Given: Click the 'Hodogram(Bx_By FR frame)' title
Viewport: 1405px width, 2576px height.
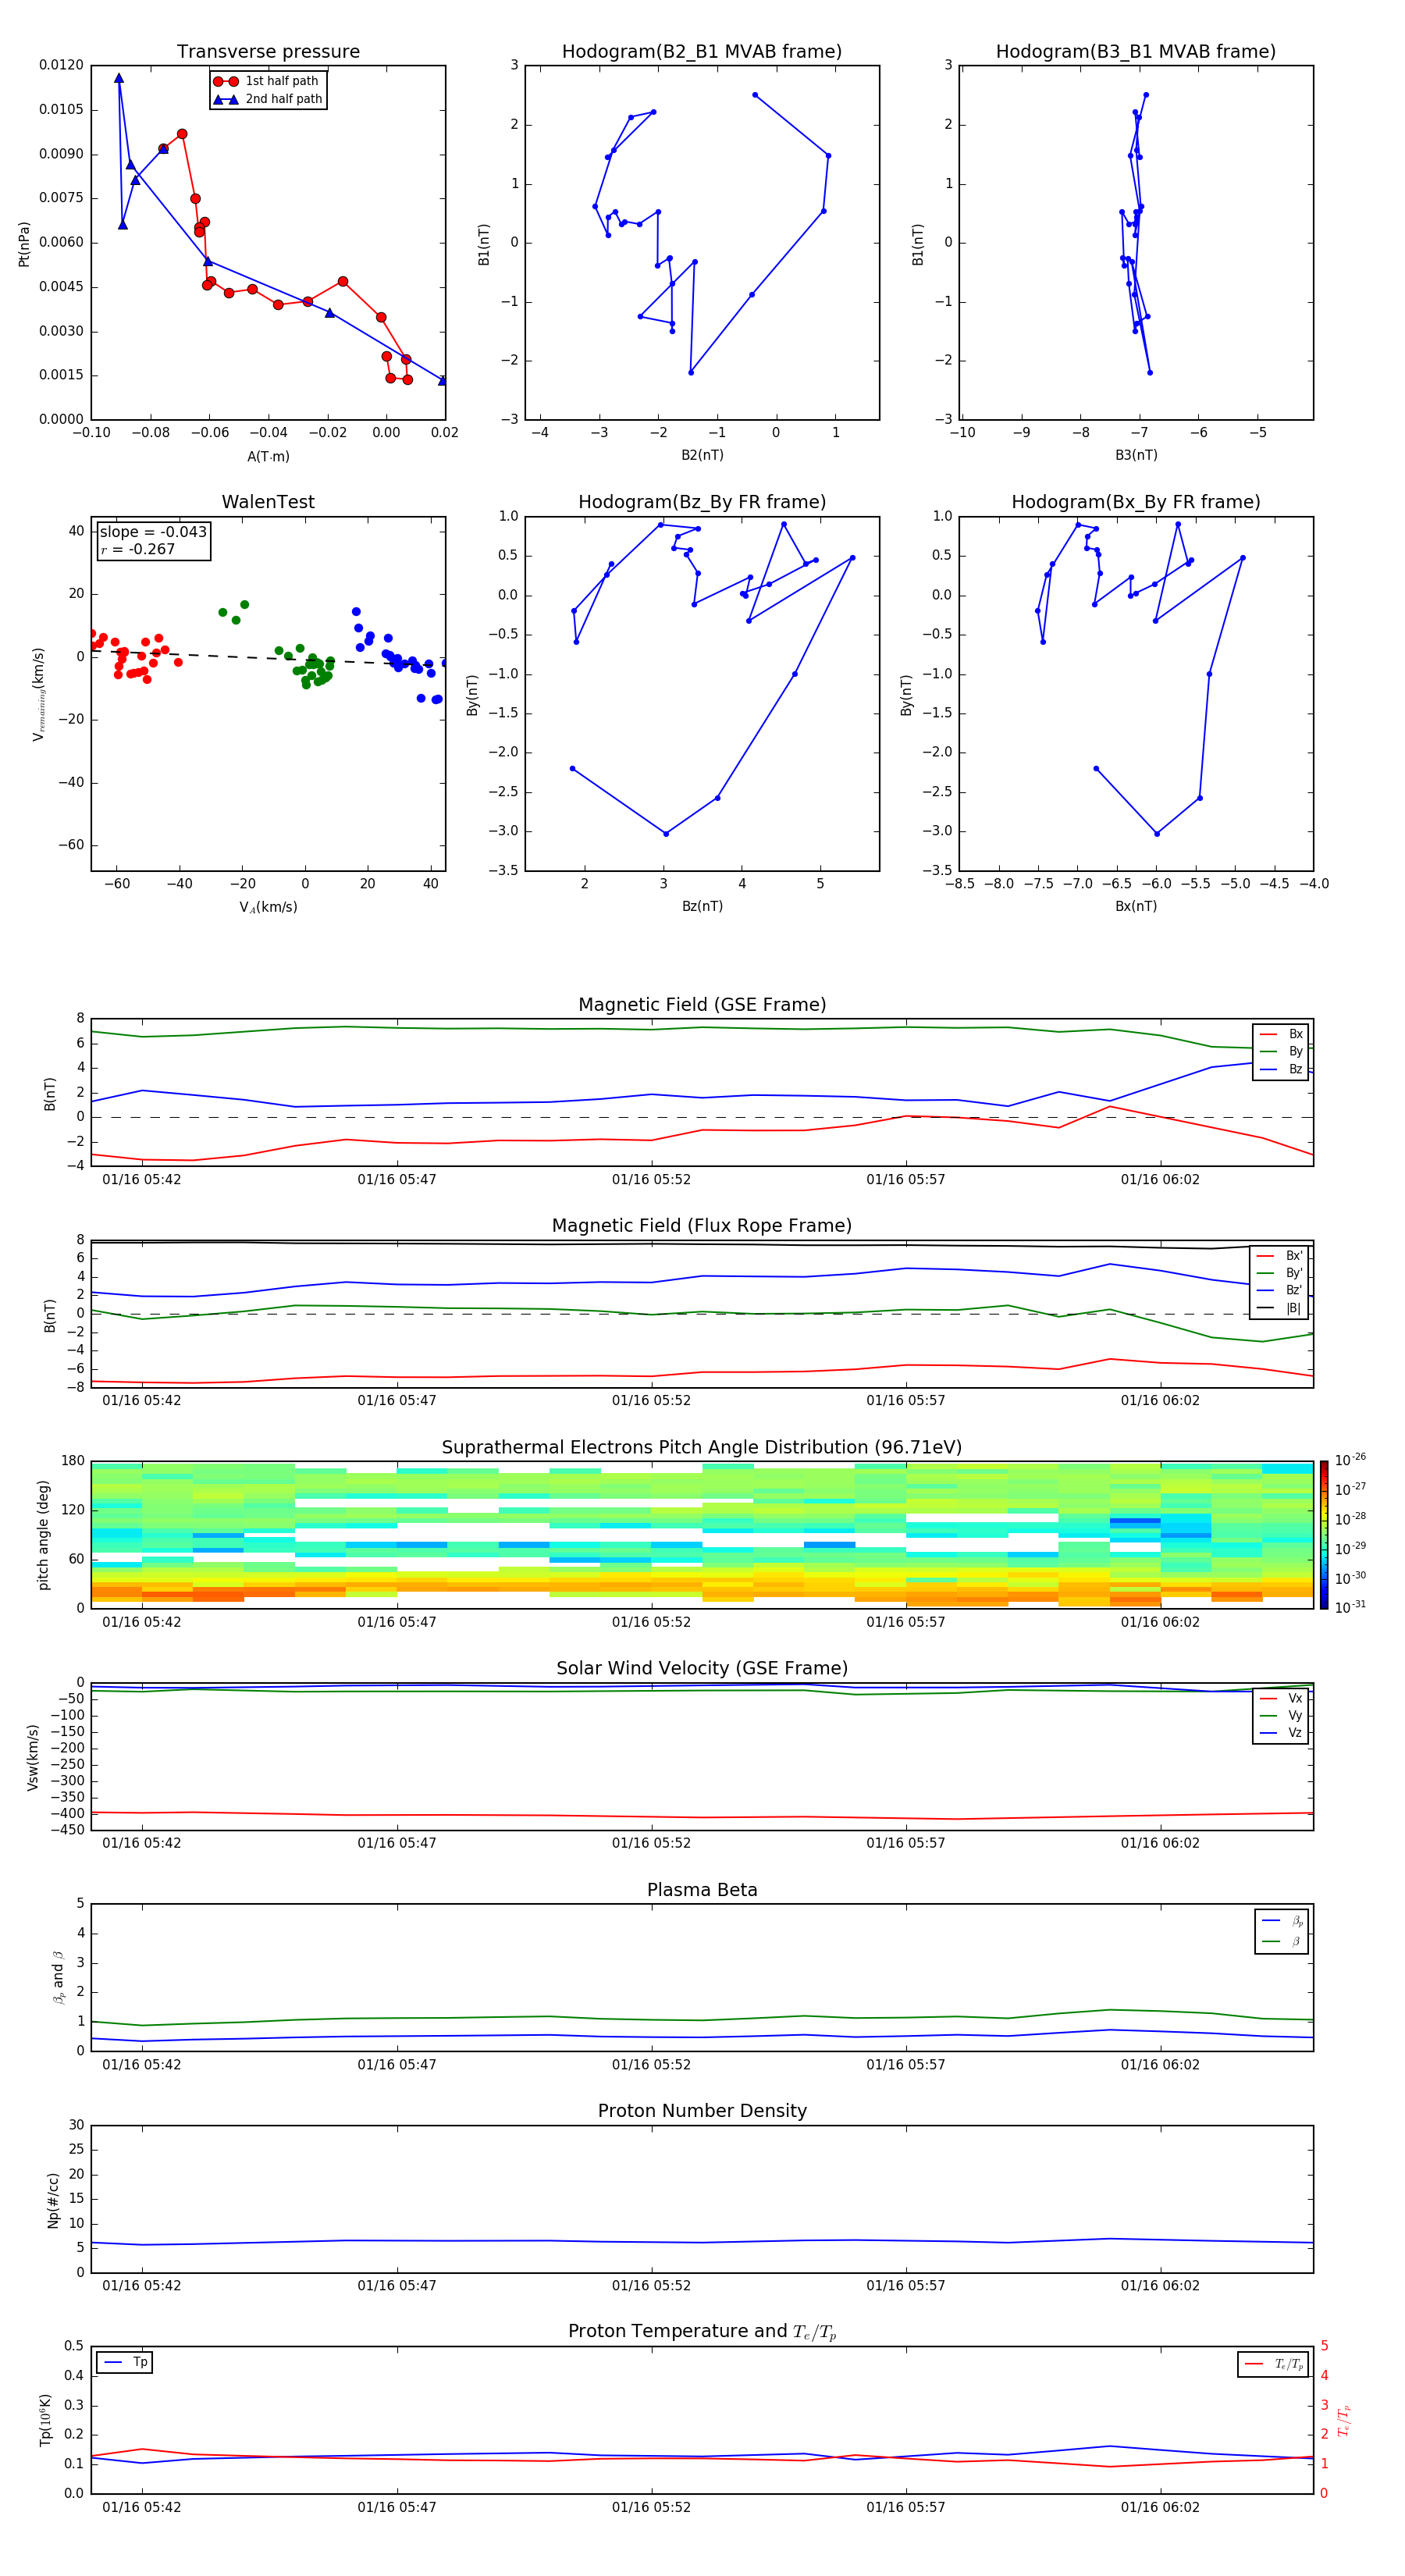Looking at the screenshot, I should pyautogui.click(x=1136, y=502).
